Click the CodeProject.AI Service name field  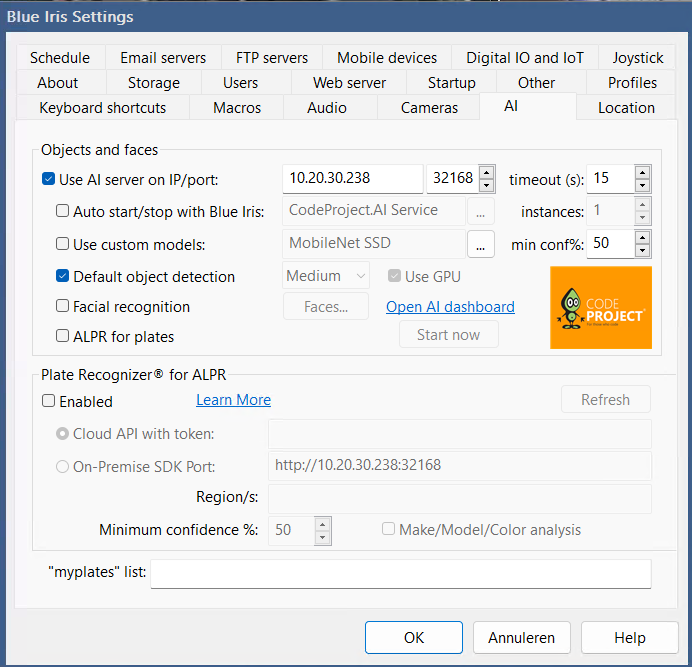[x=374, y=211]
